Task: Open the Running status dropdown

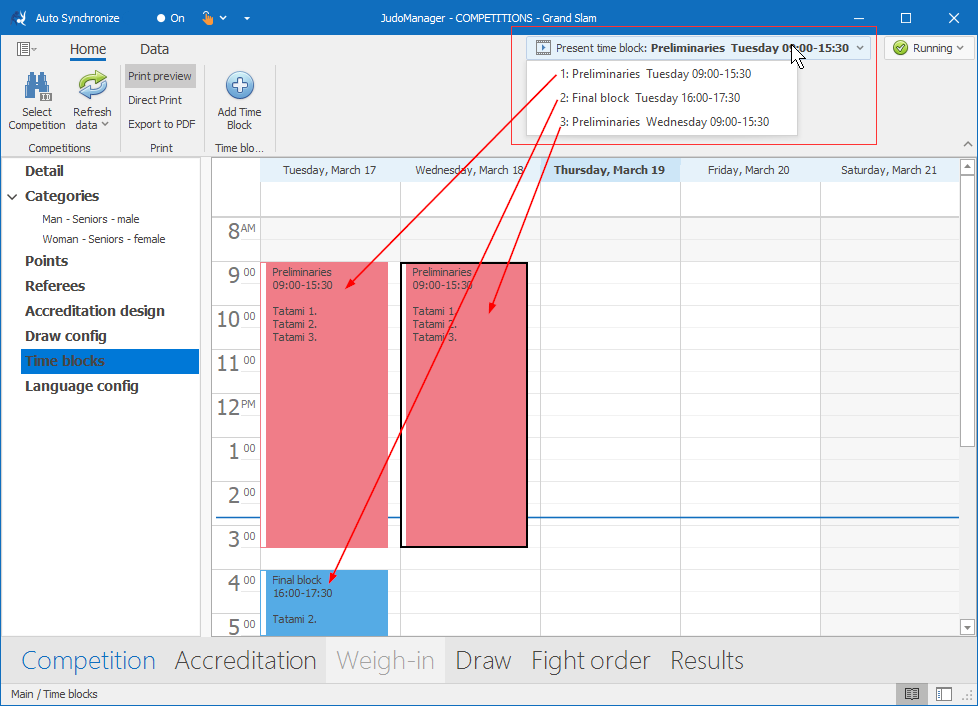Action: 928,48
